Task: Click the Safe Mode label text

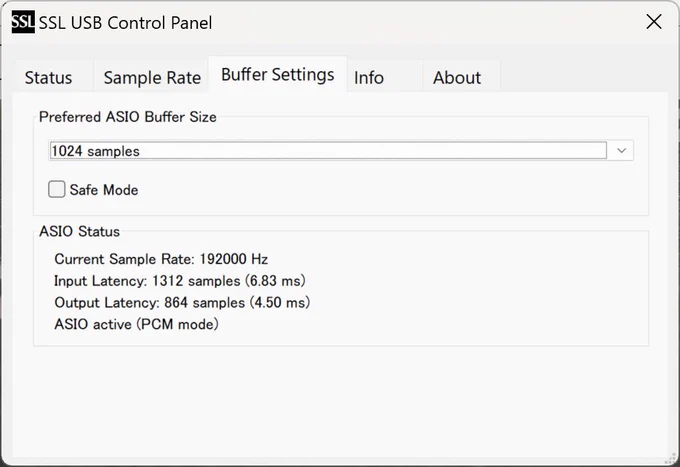Action: (104, 190)
